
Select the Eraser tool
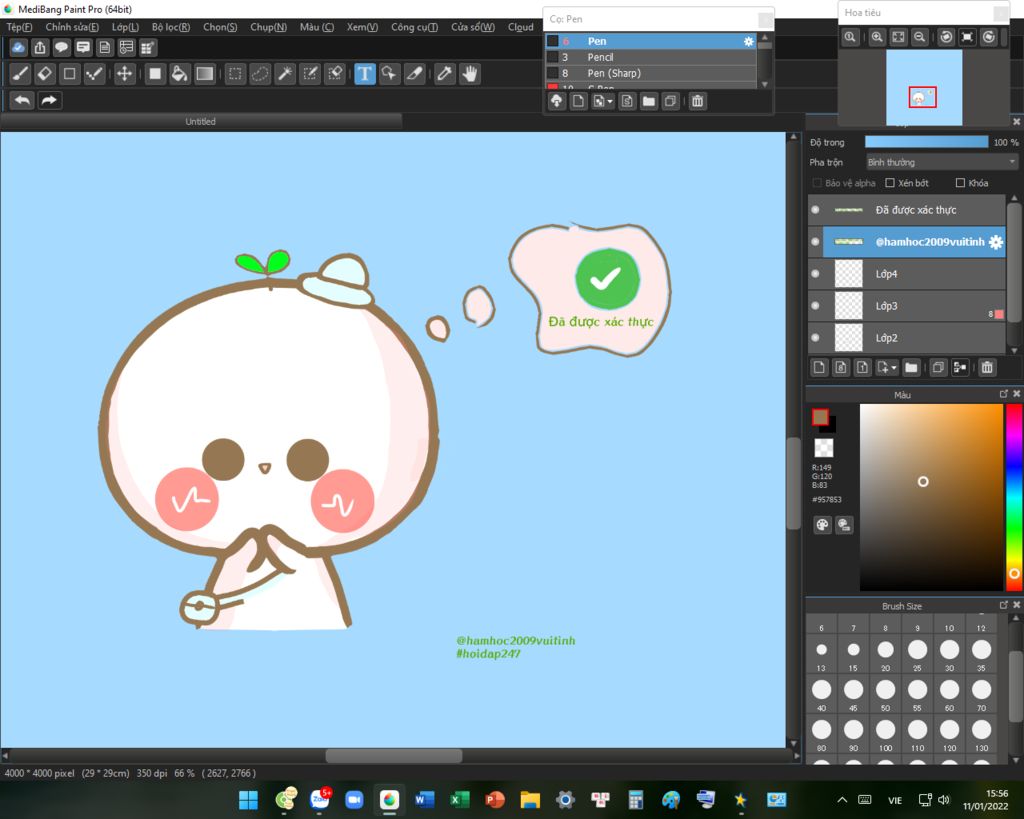(45, 73)
